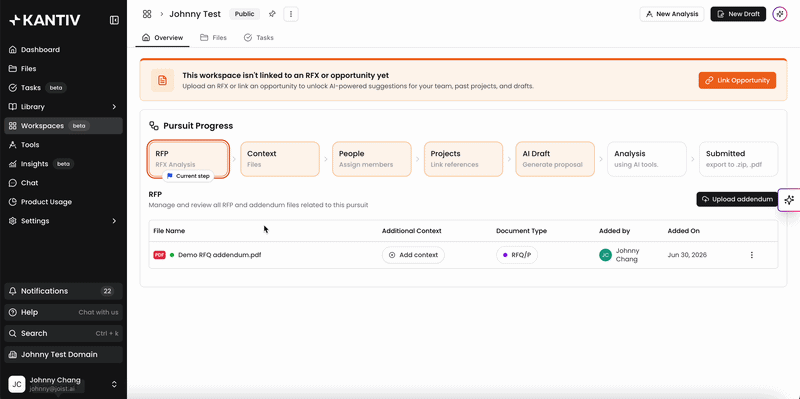Click the Link Opportunity button
This screenshot has height=399, width=800.
[x=737, y=81]
